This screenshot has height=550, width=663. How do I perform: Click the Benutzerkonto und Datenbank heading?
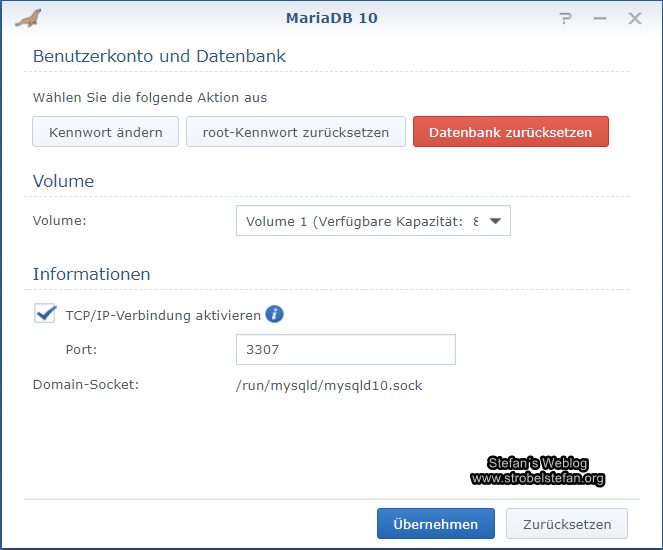click(x=159, y=56)
